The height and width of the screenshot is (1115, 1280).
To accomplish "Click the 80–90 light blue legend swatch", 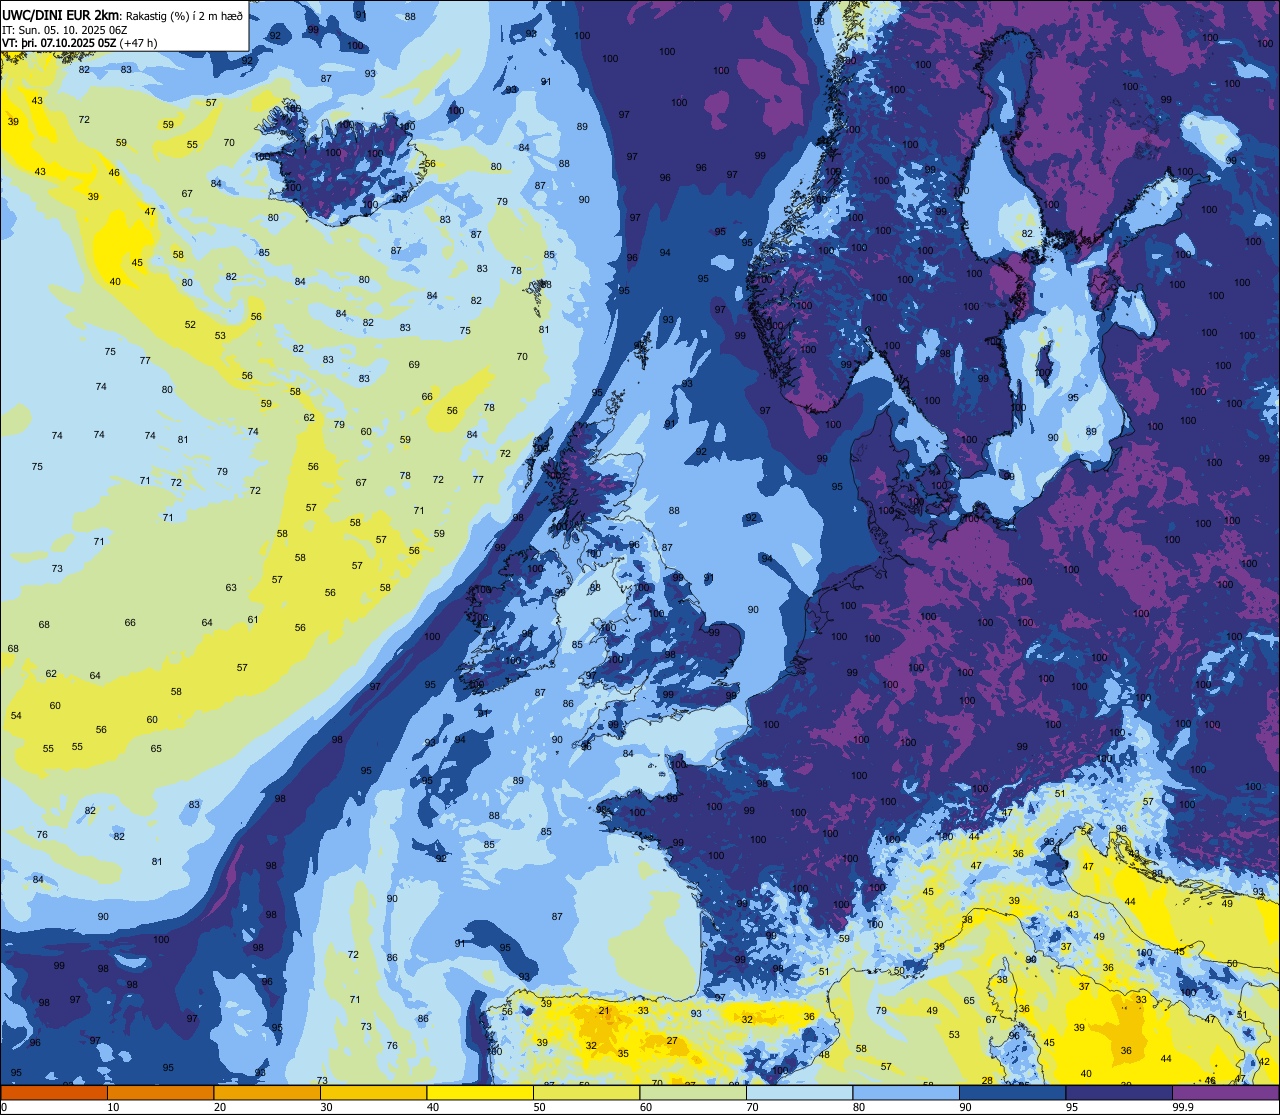I will tap(906, 1092).
